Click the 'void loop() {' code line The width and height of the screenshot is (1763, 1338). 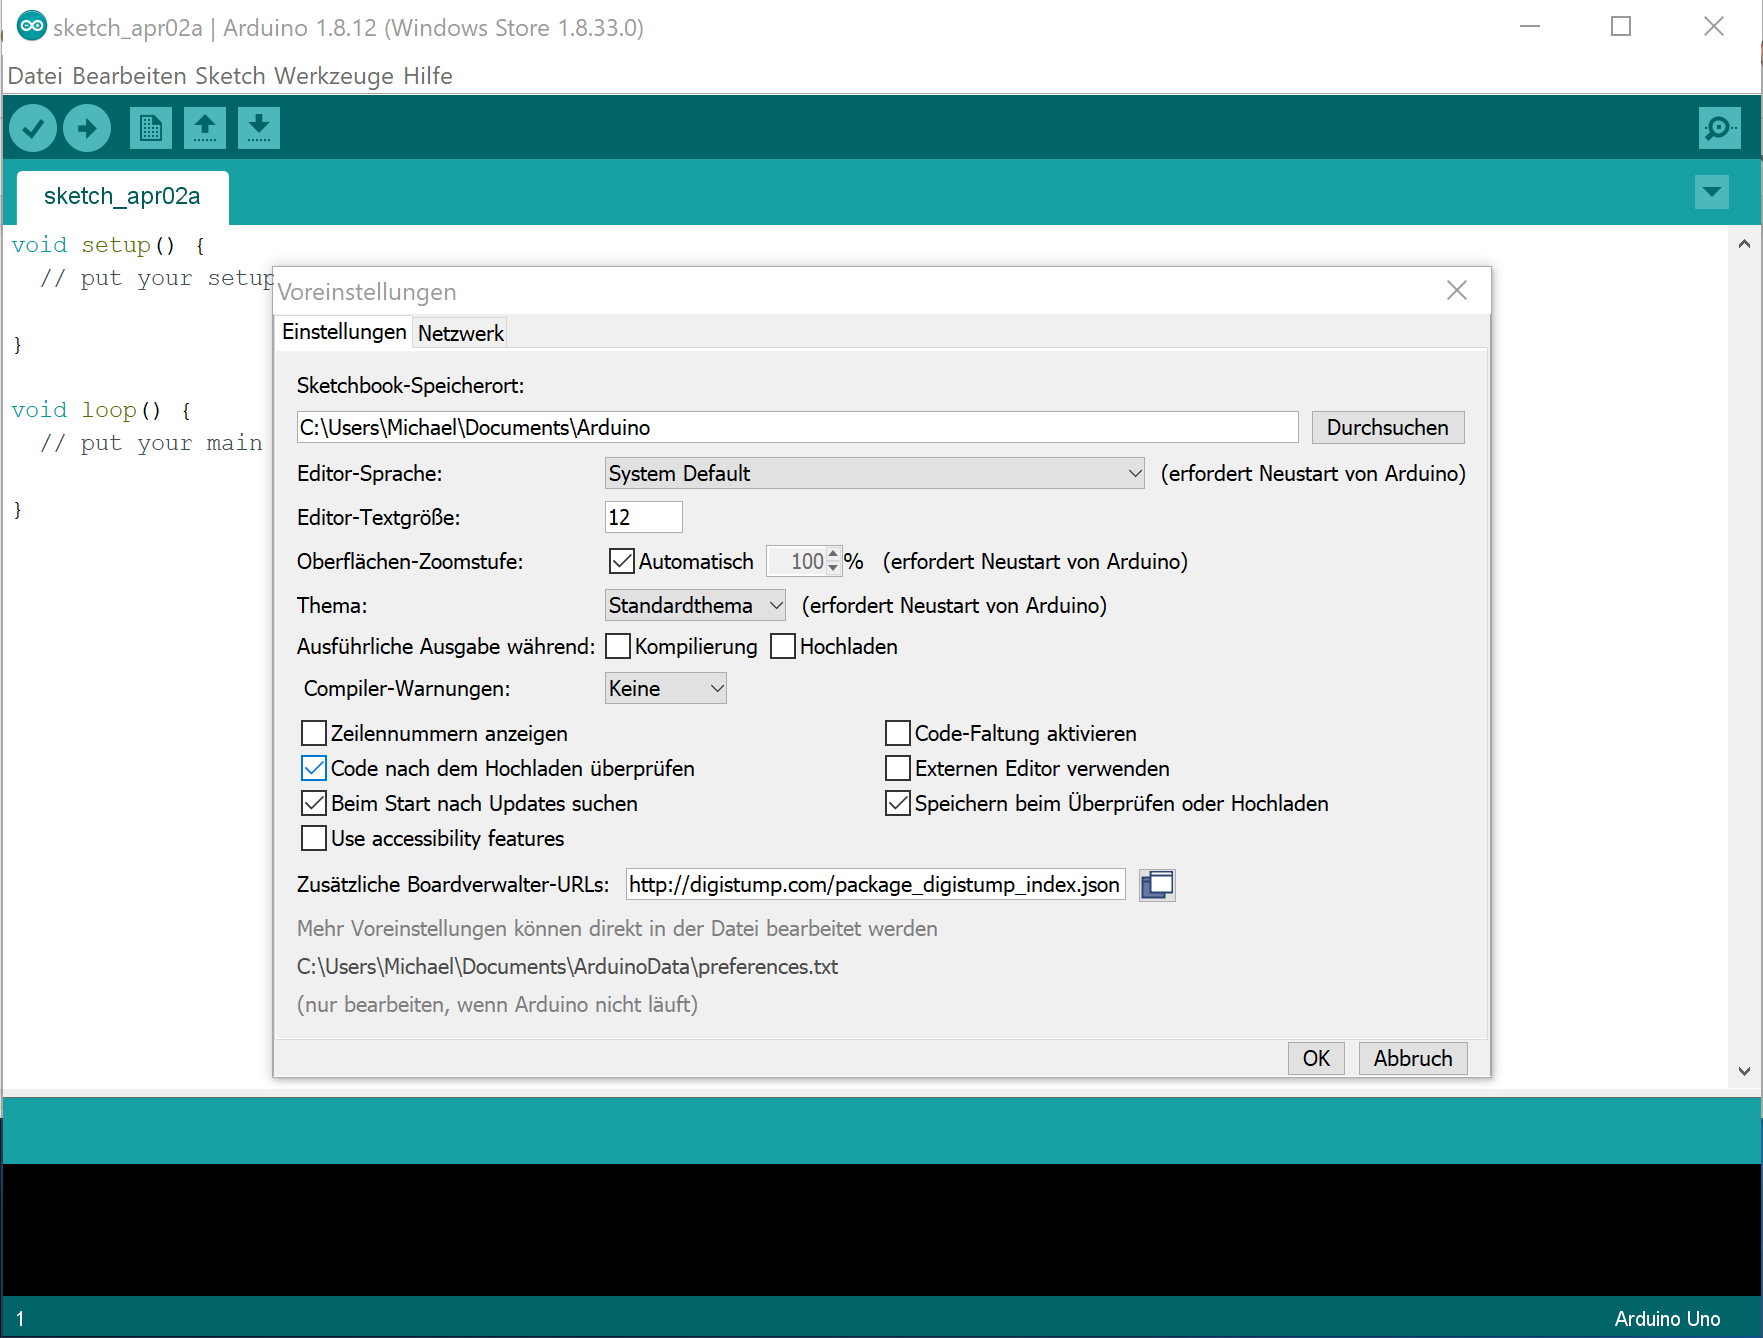pos(101,410)
